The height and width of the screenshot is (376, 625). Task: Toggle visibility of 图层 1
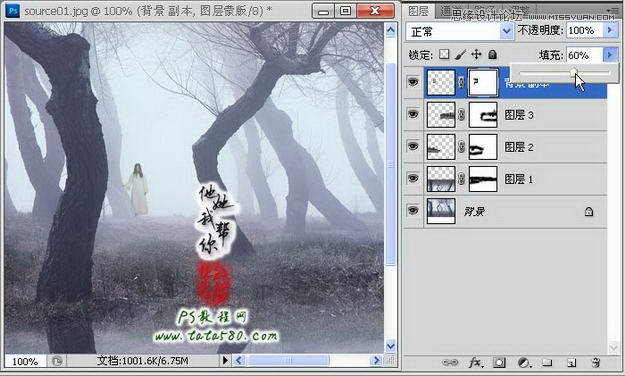point(413,178)
